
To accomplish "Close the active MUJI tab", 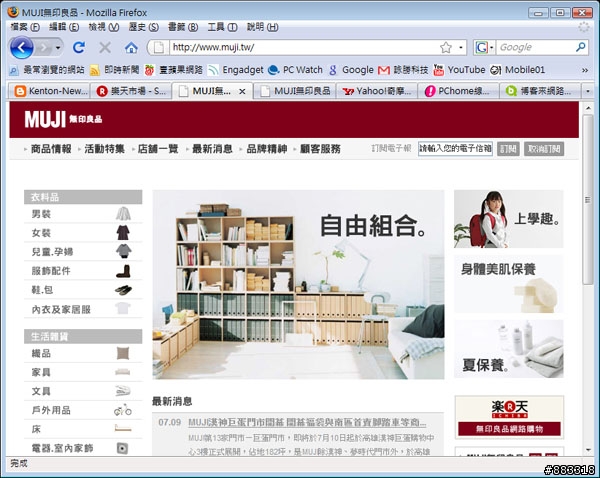I will (242, 91).
